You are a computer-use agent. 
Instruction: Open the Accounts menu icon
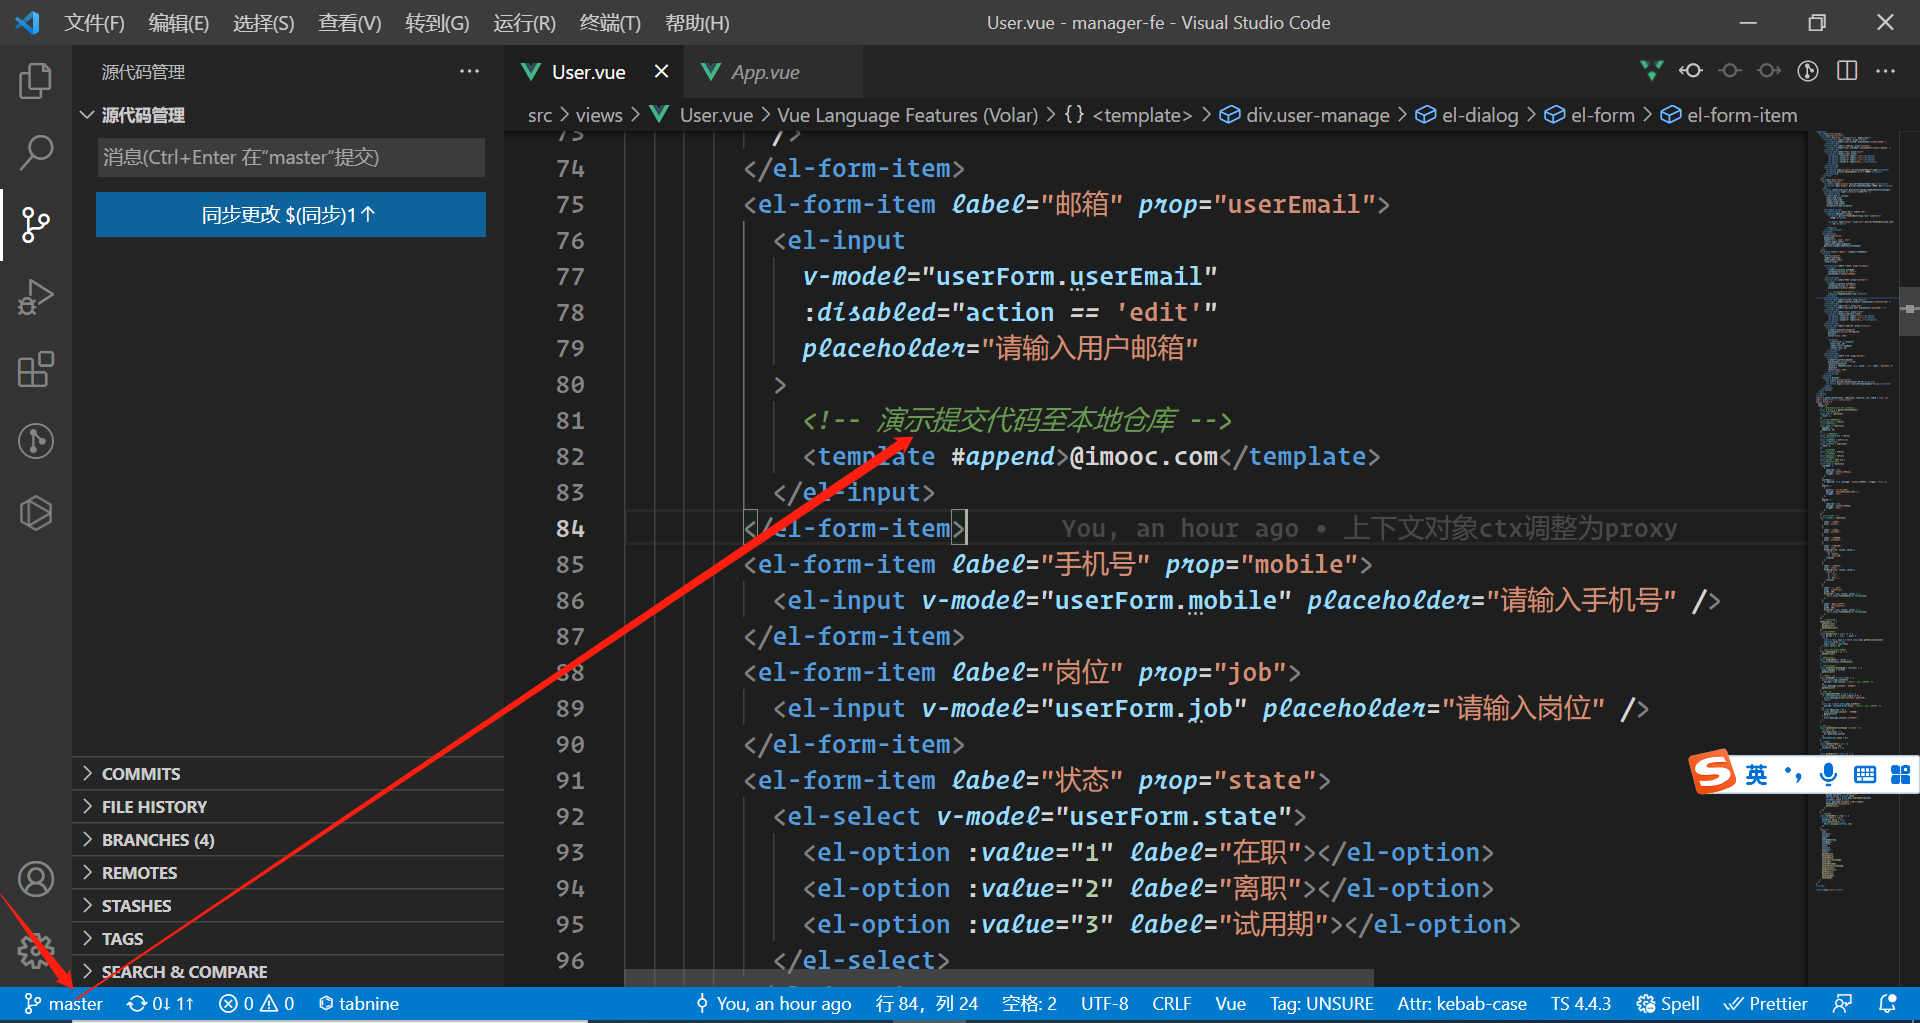pos(36,879)
